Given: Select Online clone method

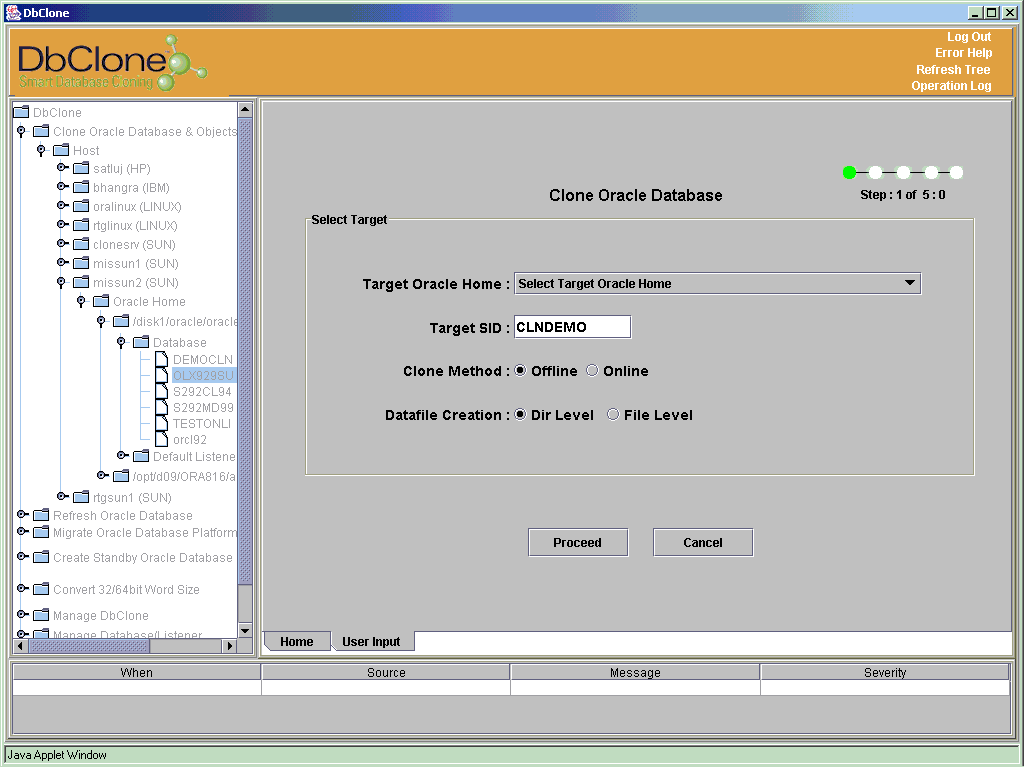Looking at the screenshot, I should pos(592,370).
